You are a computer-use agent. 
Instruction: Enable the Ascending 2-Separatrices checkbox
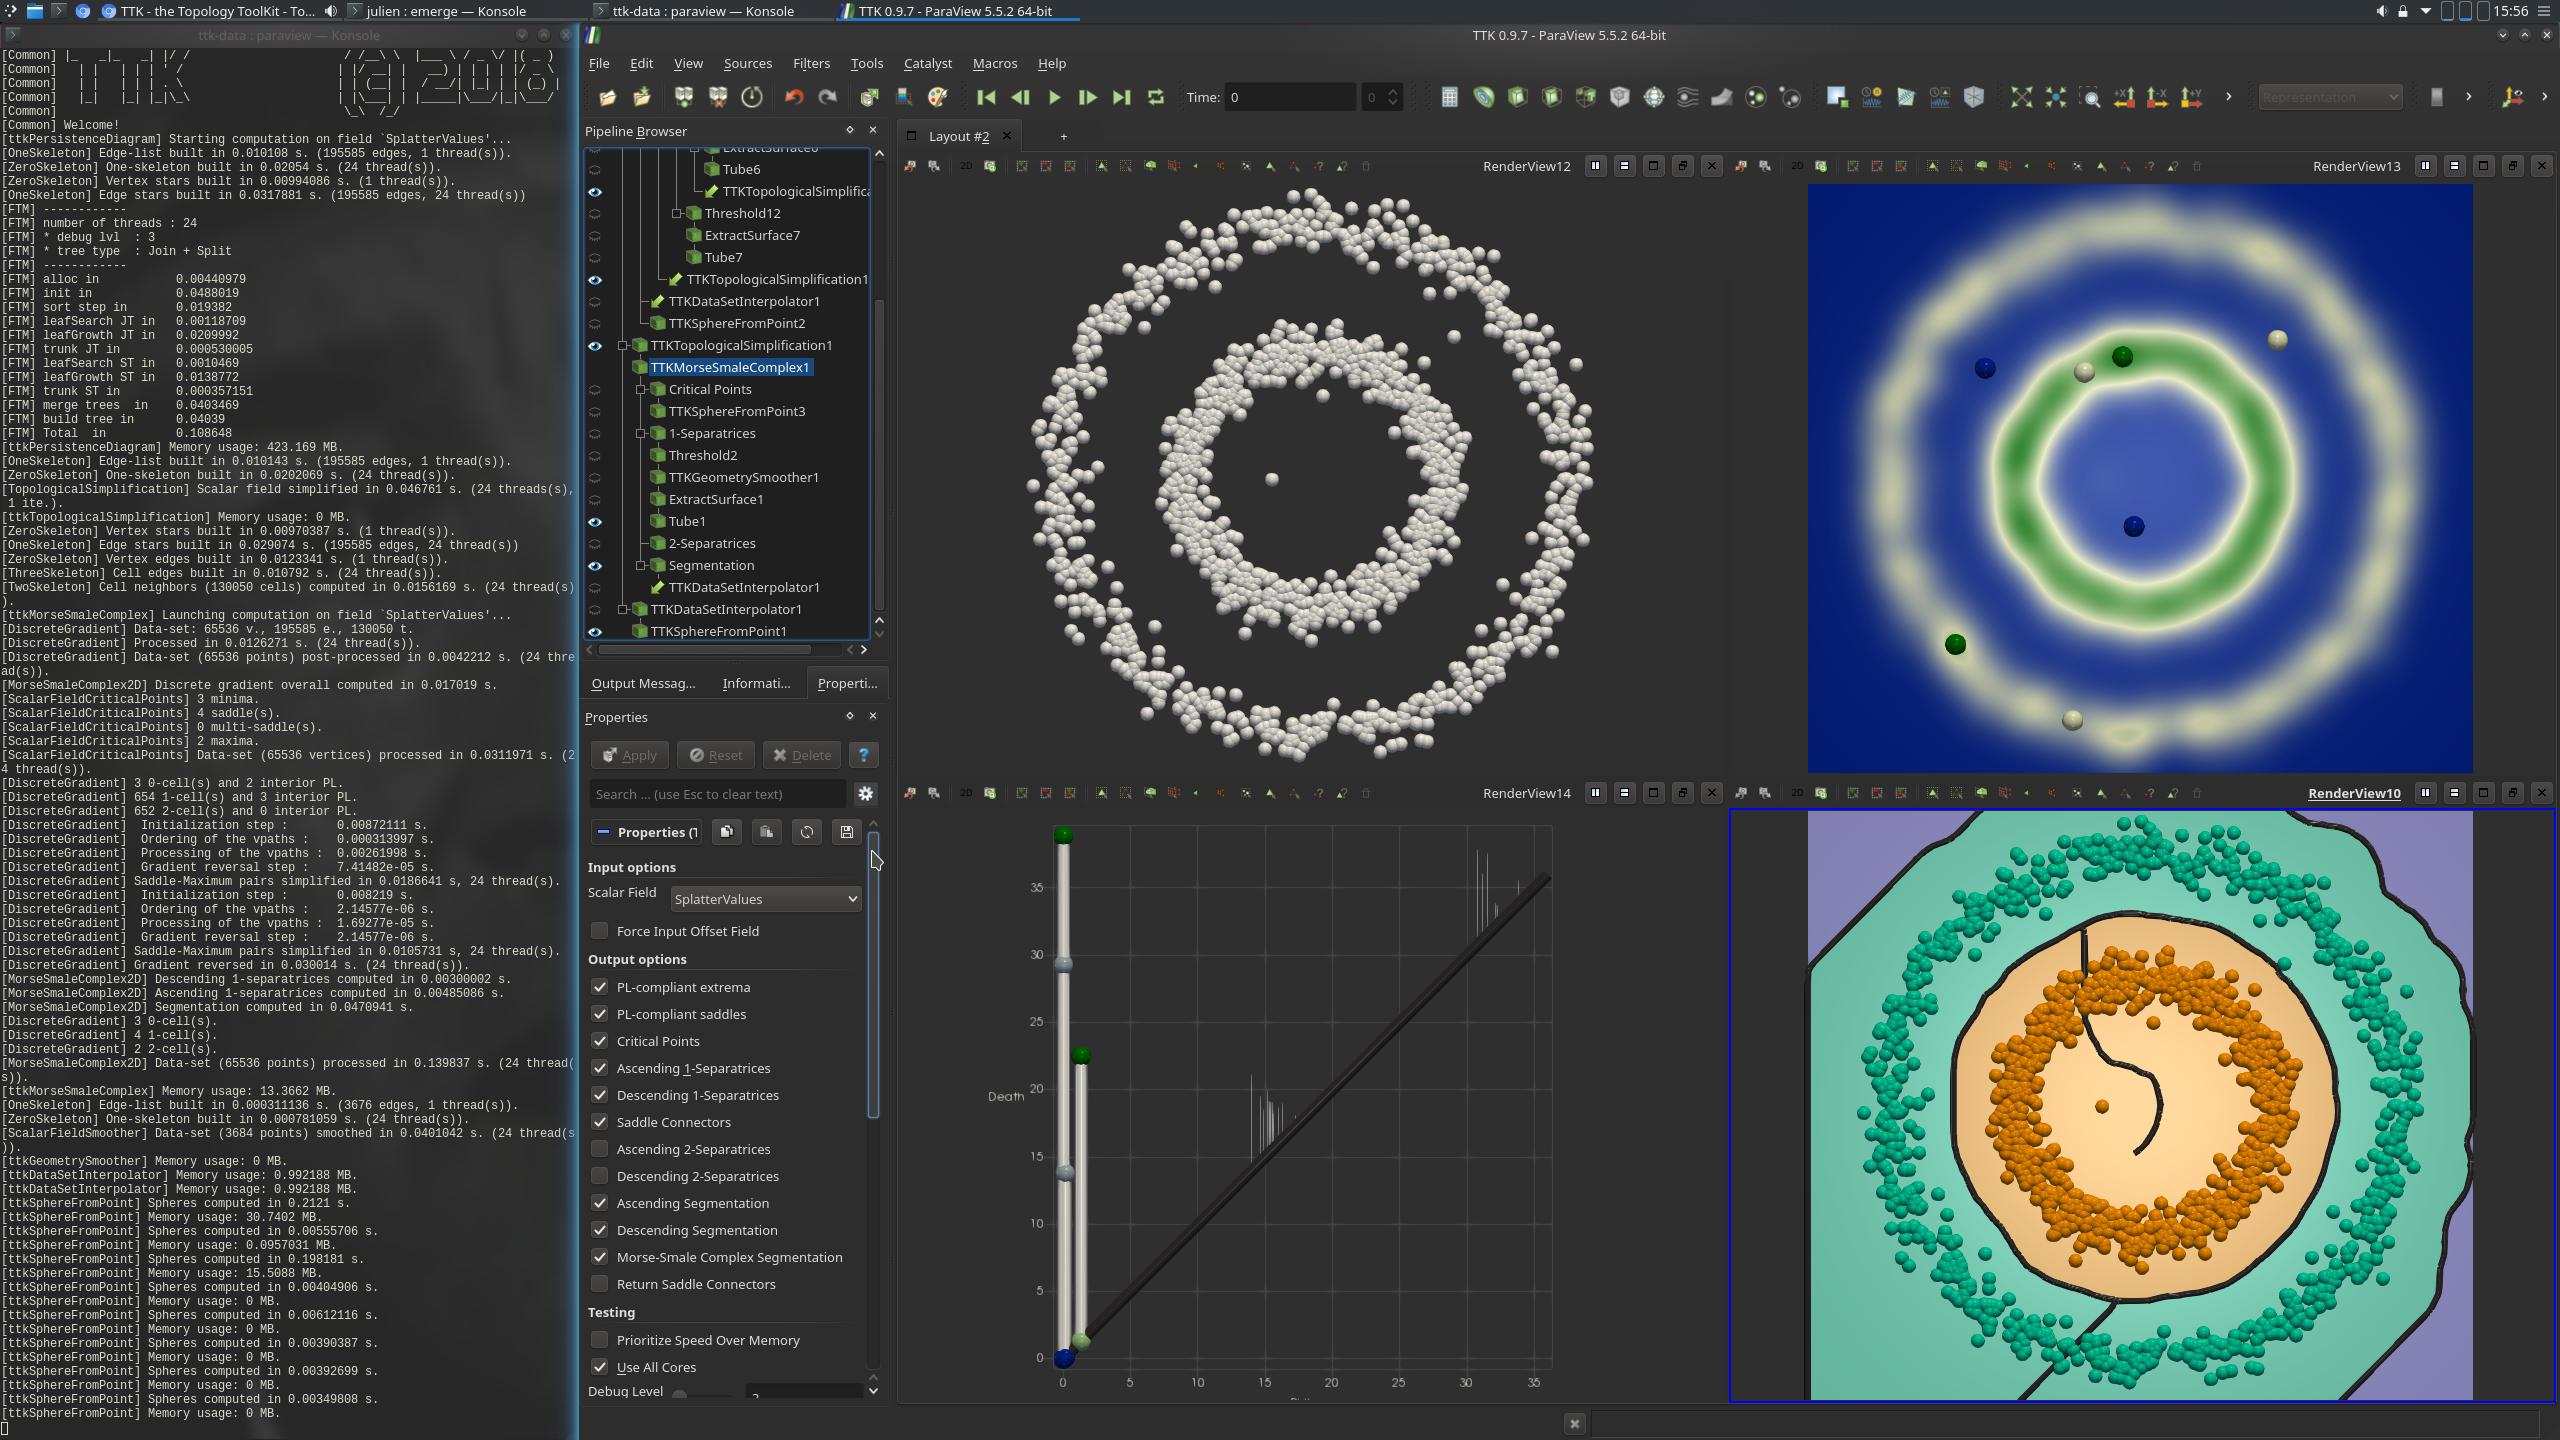(x=599, y=1149)
